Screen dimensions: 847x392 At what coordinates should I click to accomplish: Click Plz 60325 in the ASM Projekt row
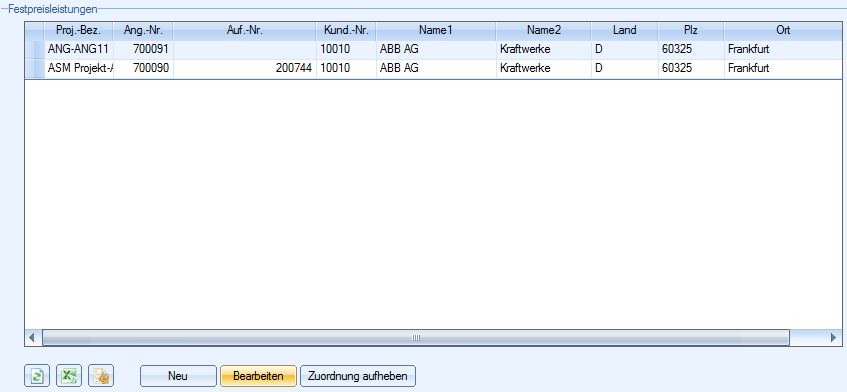[x=691, y=69]
